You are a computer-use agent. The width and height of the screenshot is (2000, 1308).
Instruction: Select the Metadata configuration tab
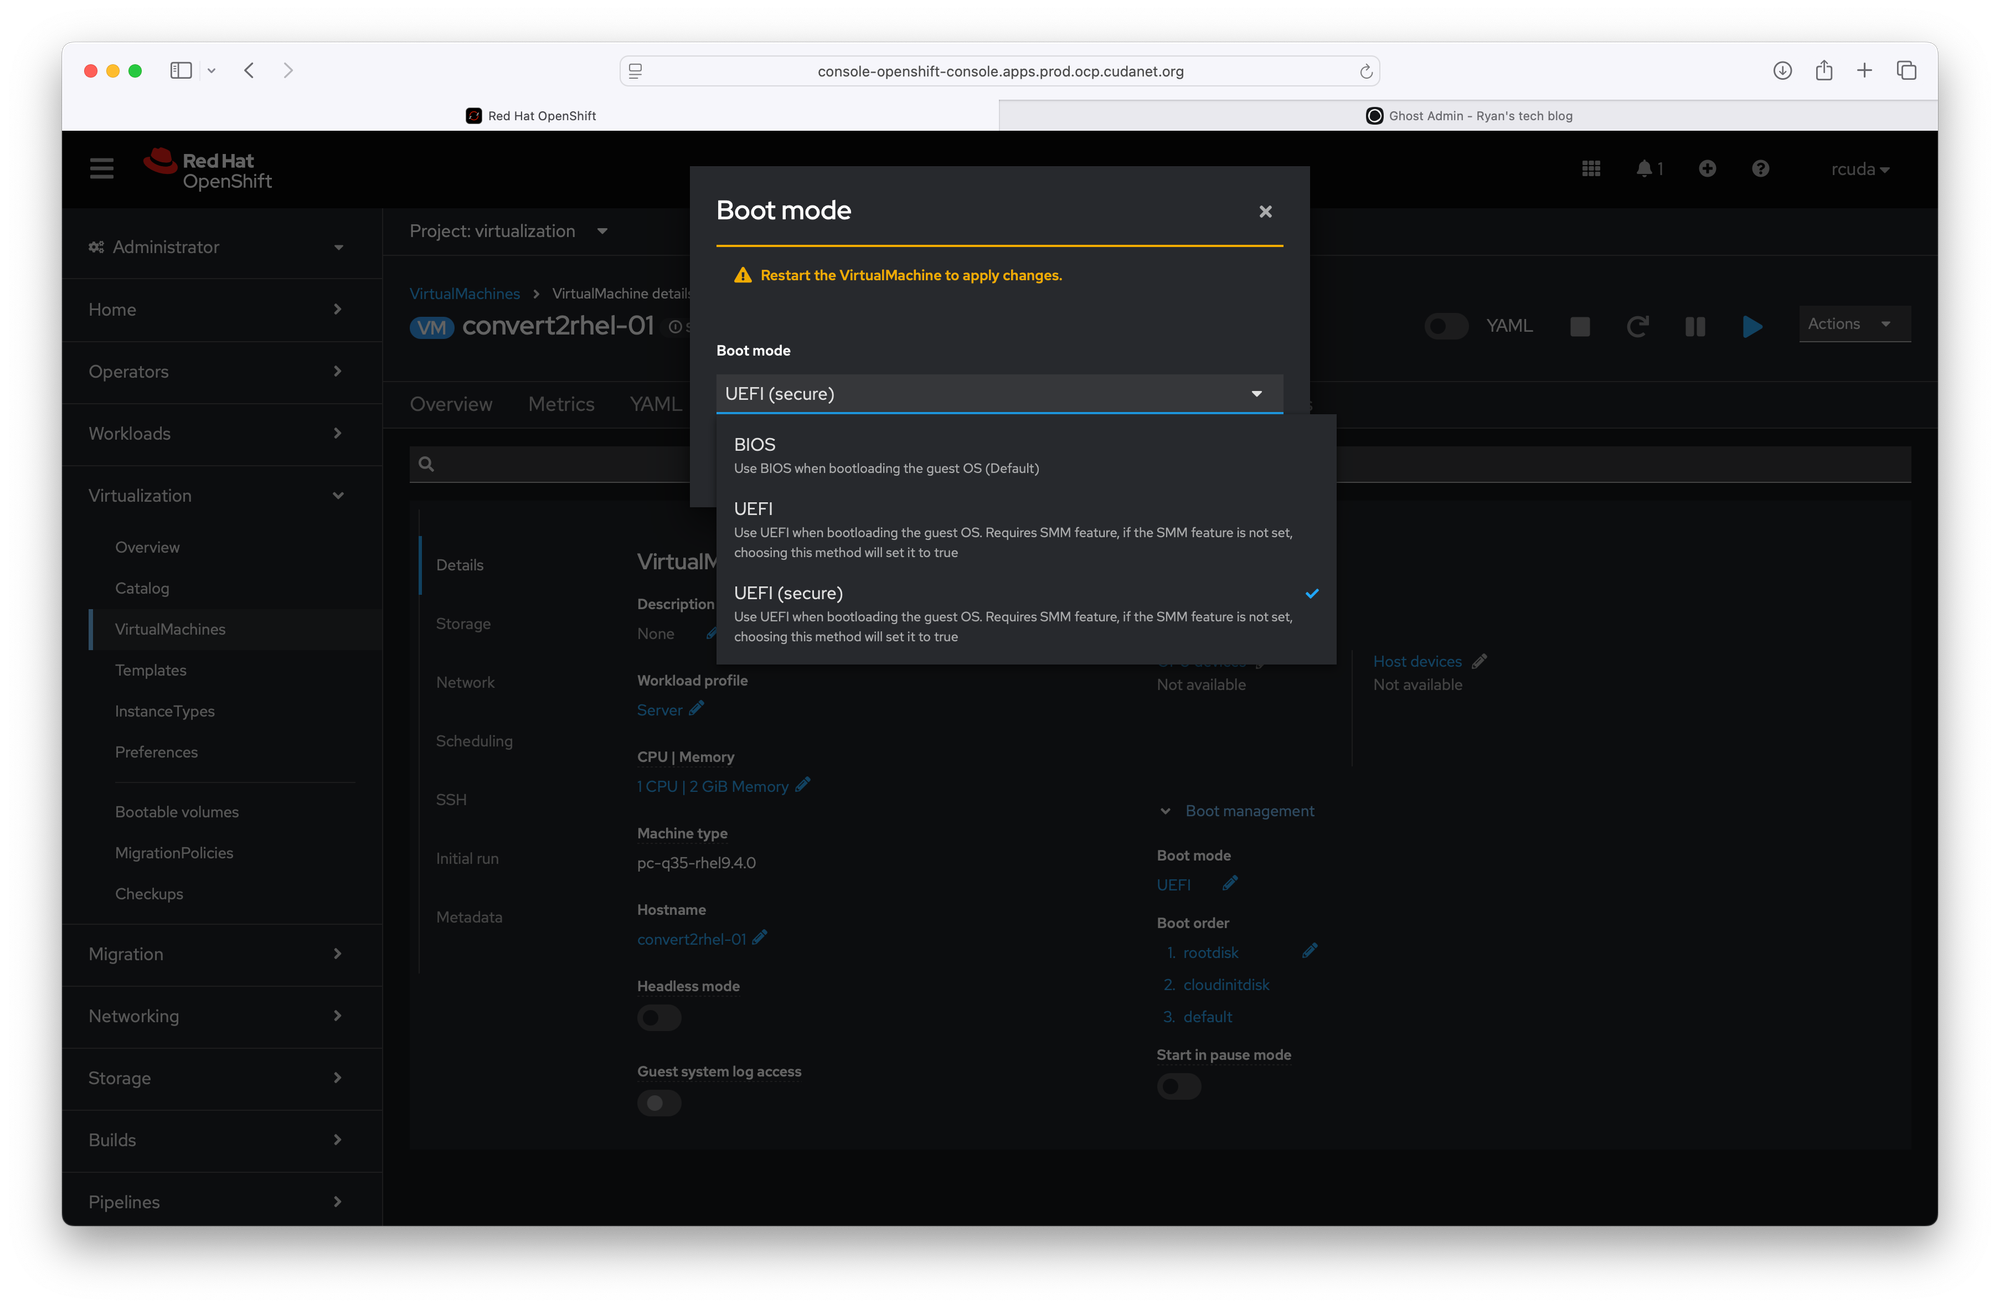[469, 917]
